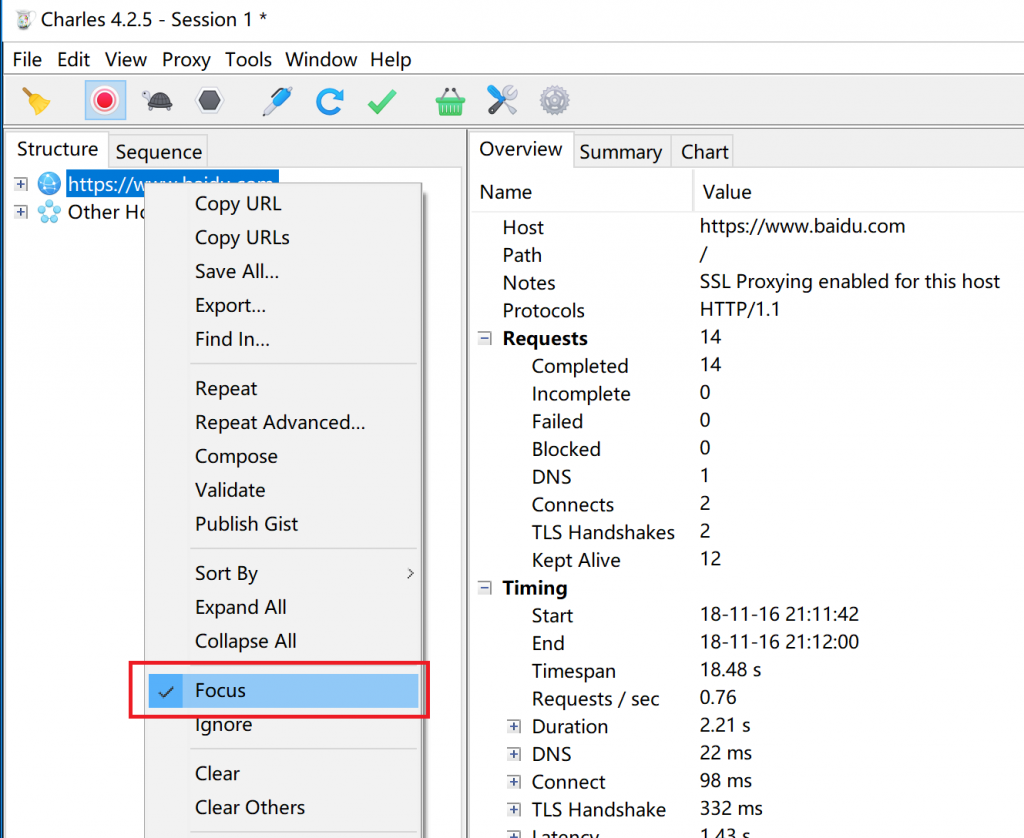Expand the DNS 22 ms timing row
Image resolution: width=1024 pixels, height=838 pixels.
click(514, 754)
